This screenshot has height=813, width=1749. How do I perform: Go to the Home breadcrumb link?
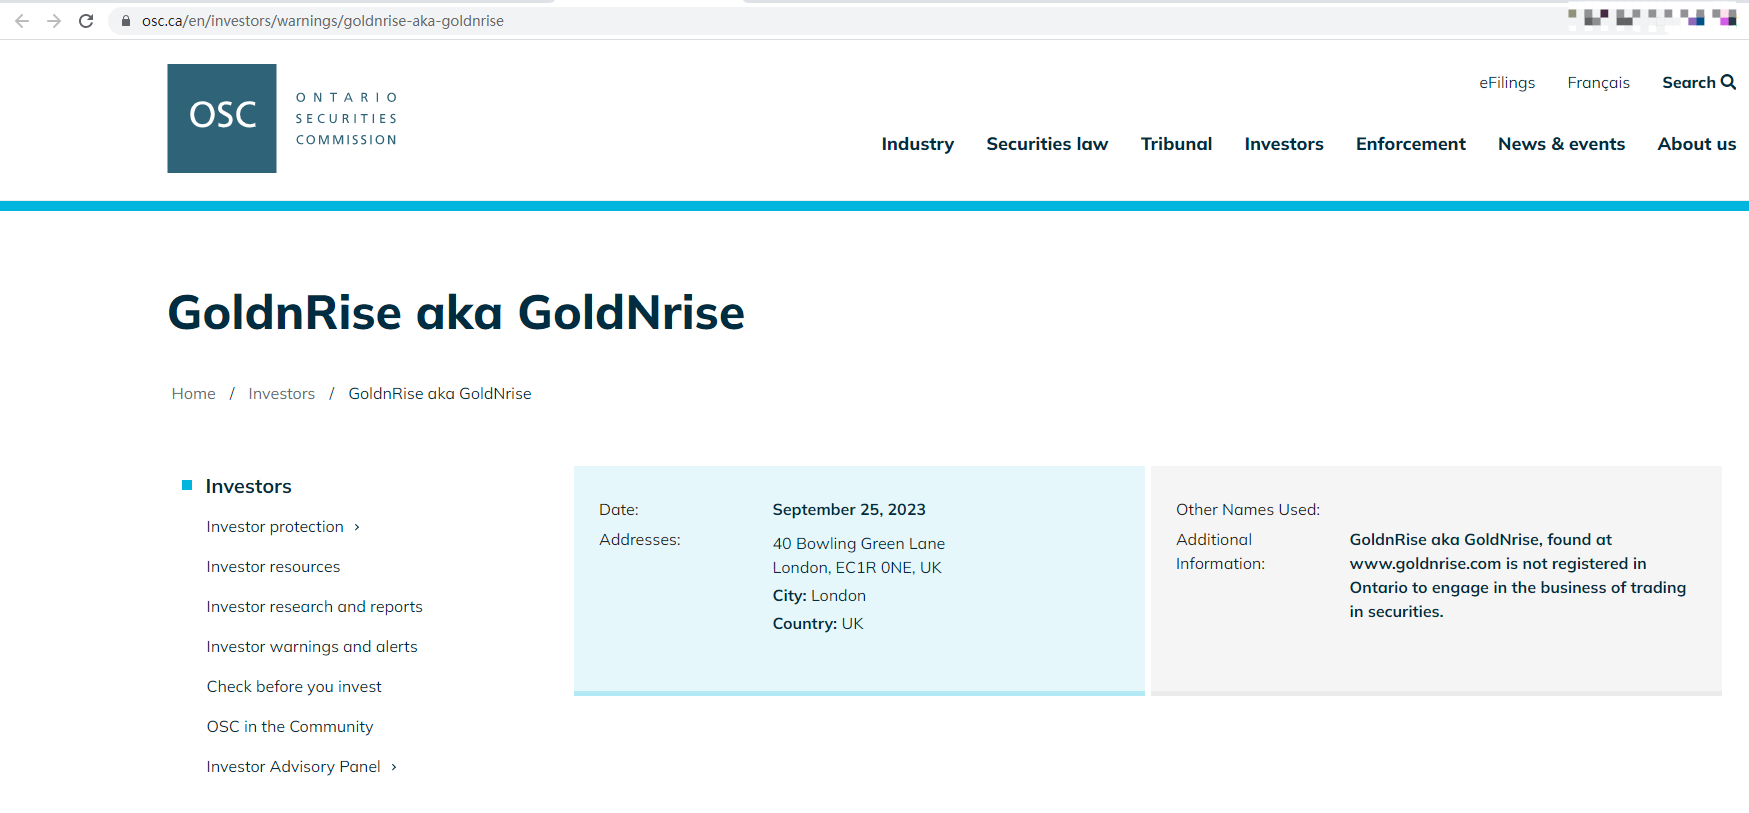click(x=193, y=394)
